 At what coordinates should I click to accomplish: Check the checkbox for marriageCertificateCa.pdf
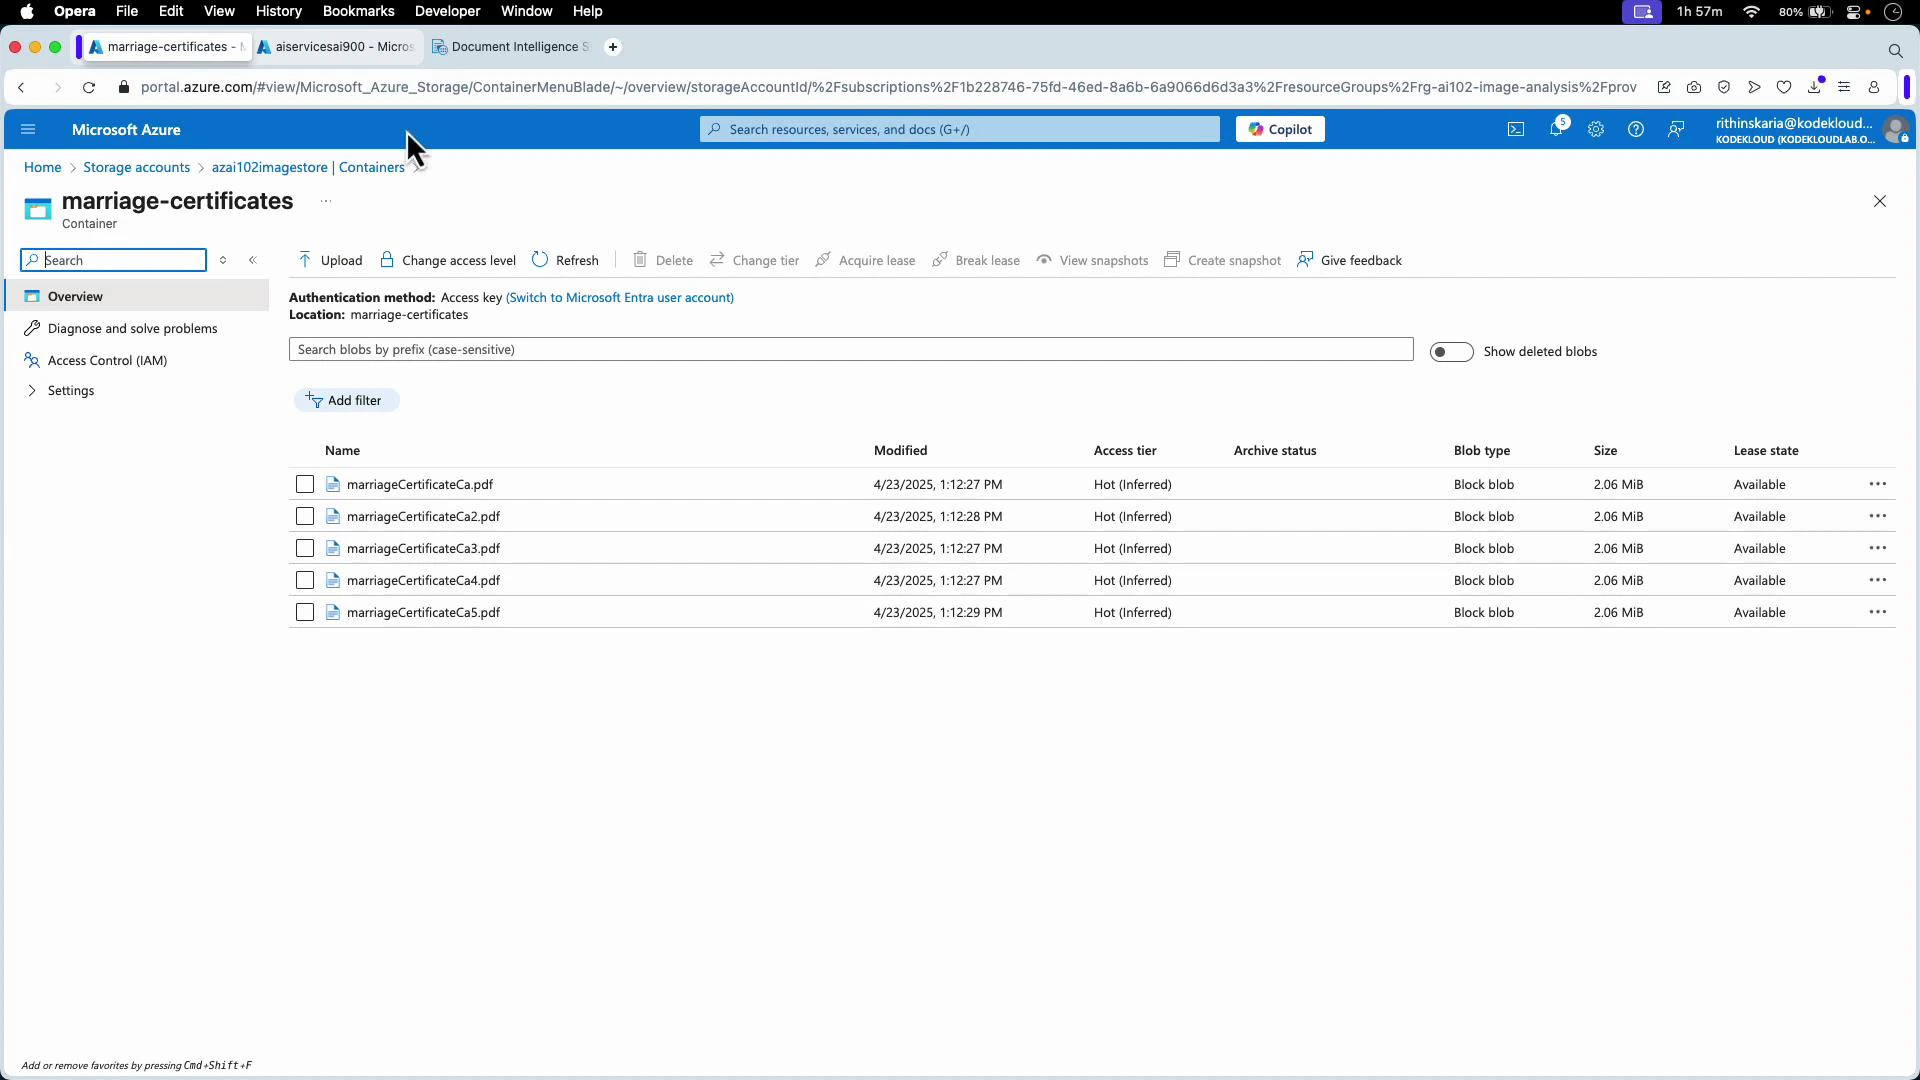(305, 484)
